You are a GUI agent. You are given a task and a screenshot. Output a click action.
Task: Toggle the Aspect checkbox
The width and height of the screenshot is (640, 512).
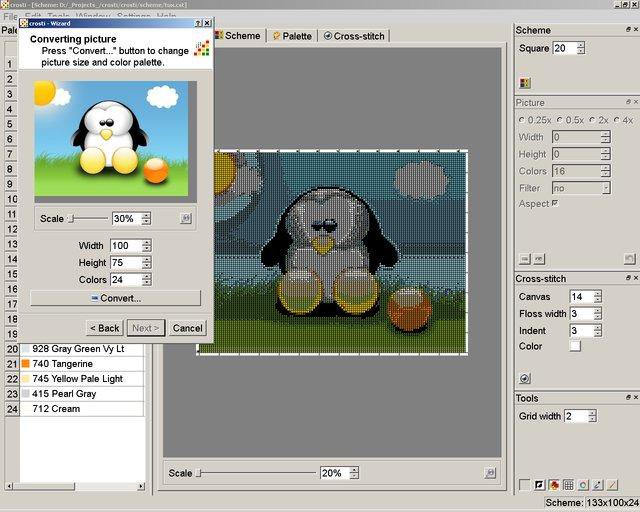pos(555,203)
